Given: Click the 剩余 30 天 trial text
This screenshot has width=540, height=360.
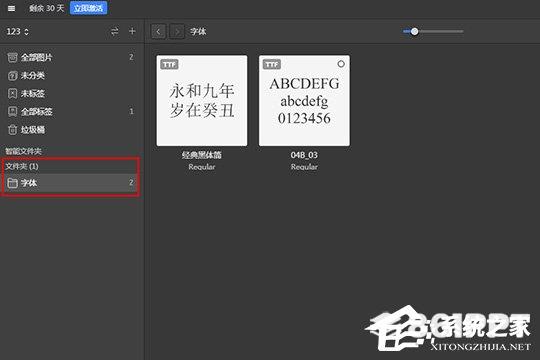Looking at the screenshot, I should (46, 8).
